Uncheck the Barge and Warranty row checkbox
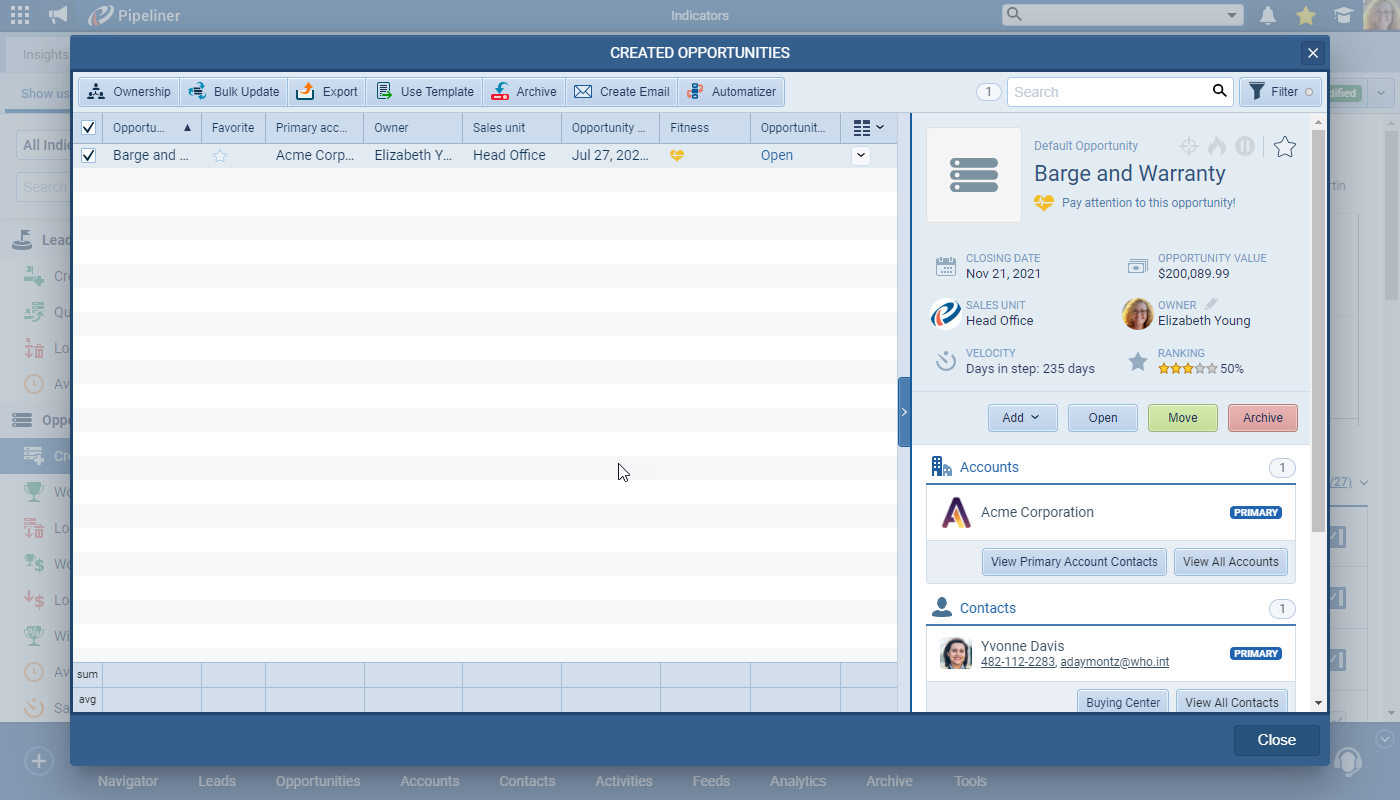 pos(88,155)
